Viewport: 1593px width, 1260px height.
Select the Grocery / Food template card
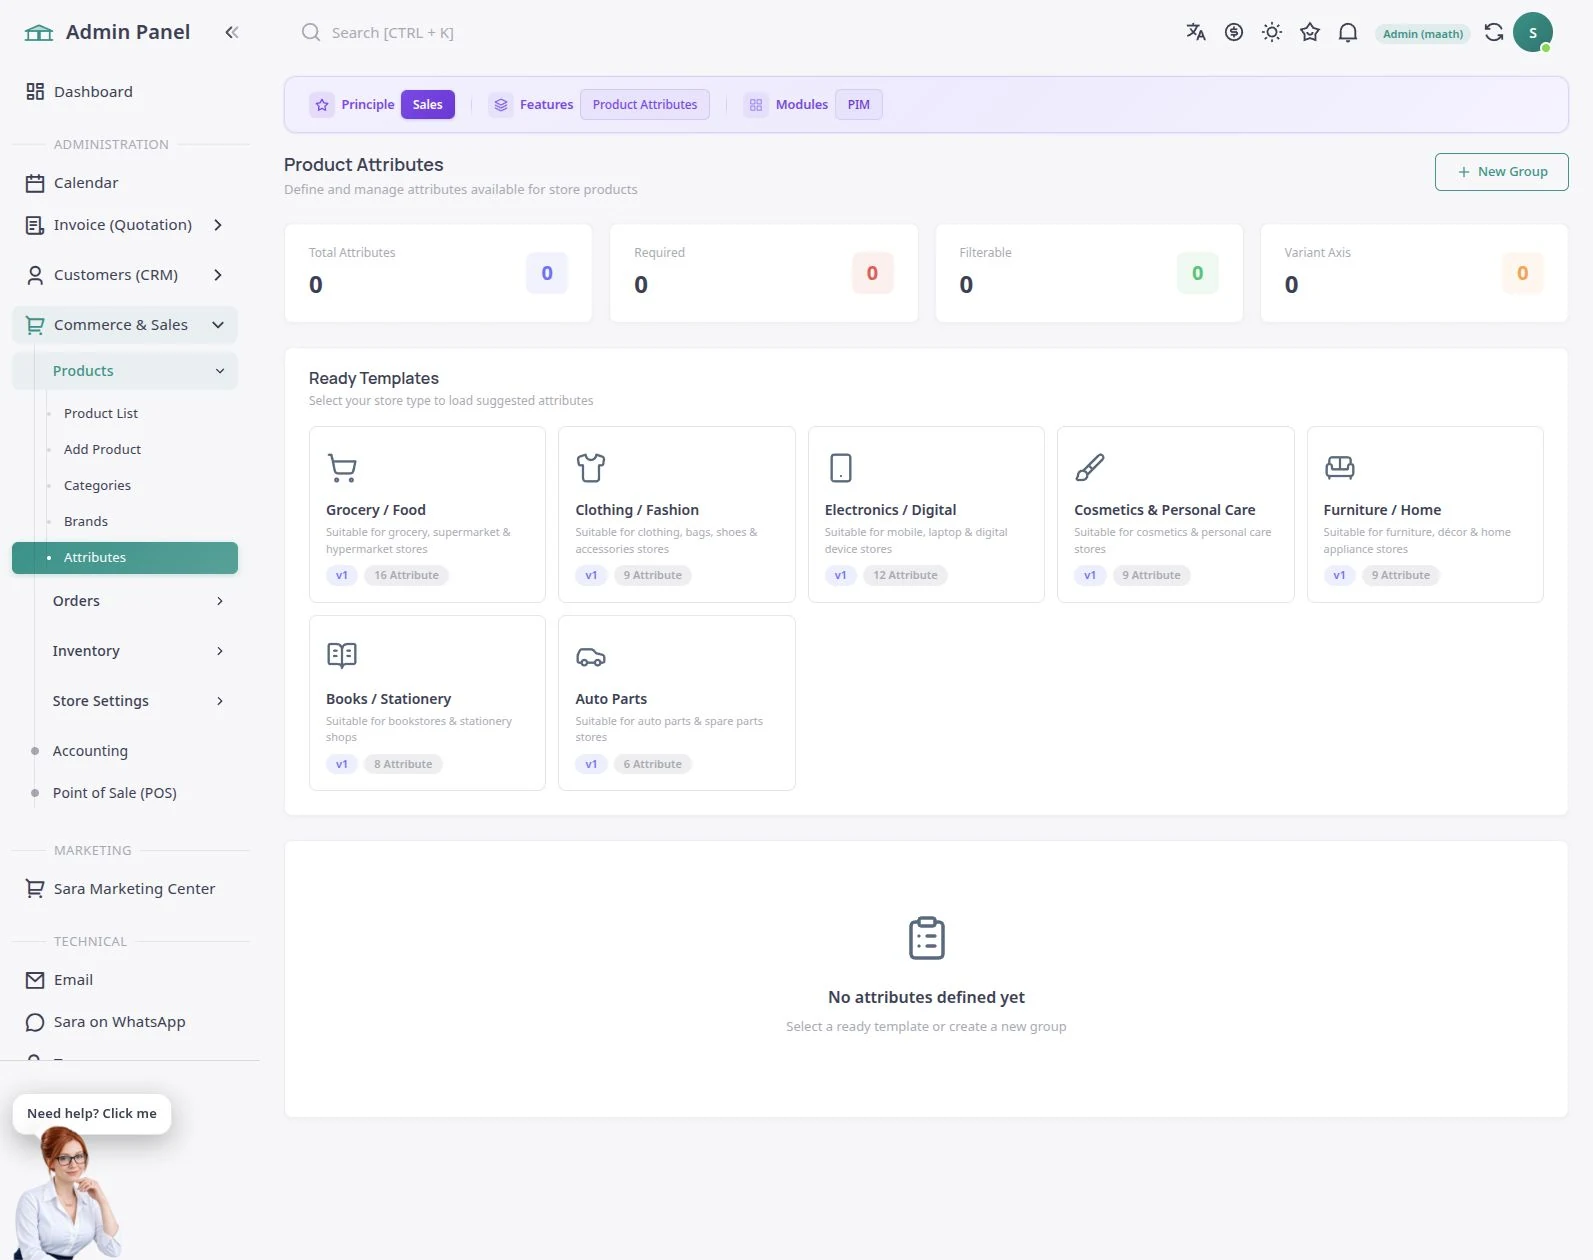pos(427,514)
